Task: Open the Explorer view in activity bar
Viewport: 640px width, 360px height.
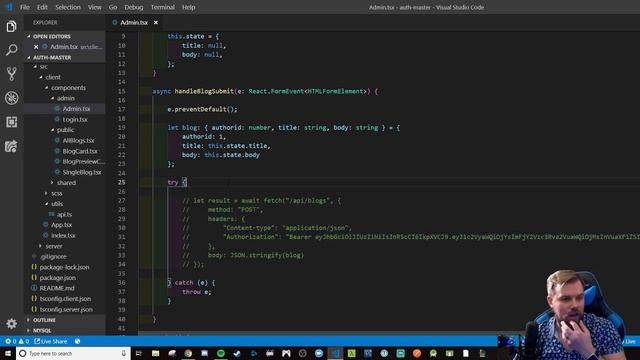Action: pos(11,26)
